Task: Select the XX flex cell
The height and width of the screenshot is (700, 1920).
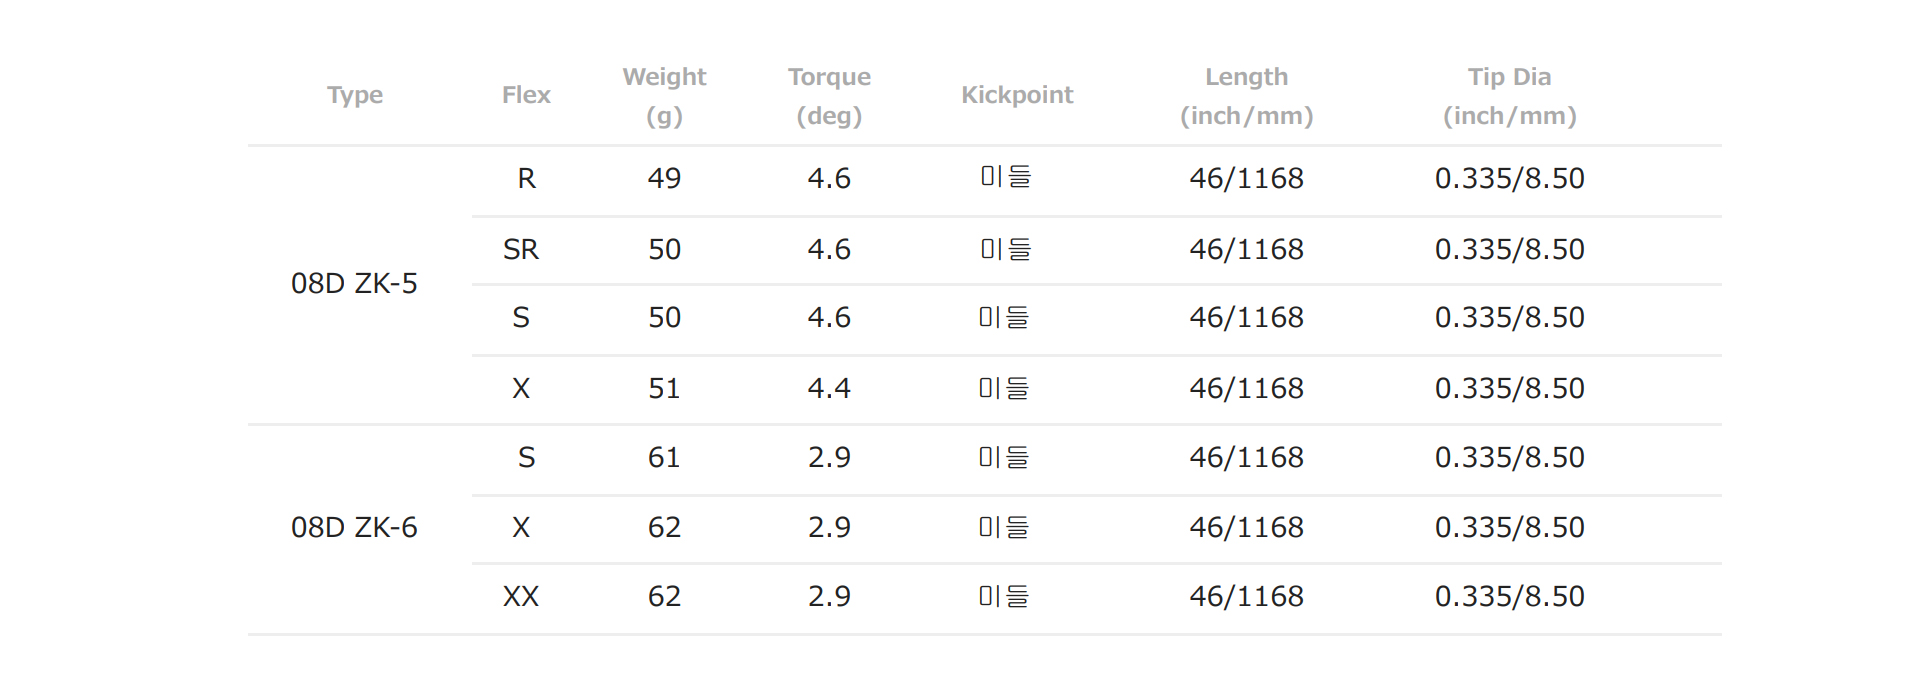Action: click(x=521, y=597)
